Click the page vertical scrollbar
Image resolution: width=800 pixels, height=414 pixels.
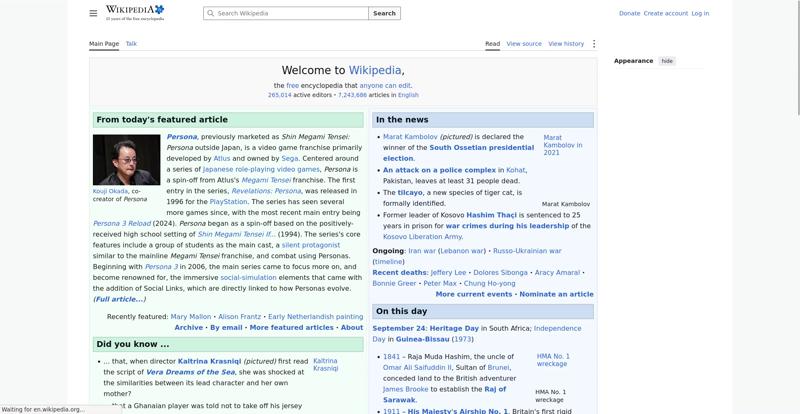tap(798, 61)
